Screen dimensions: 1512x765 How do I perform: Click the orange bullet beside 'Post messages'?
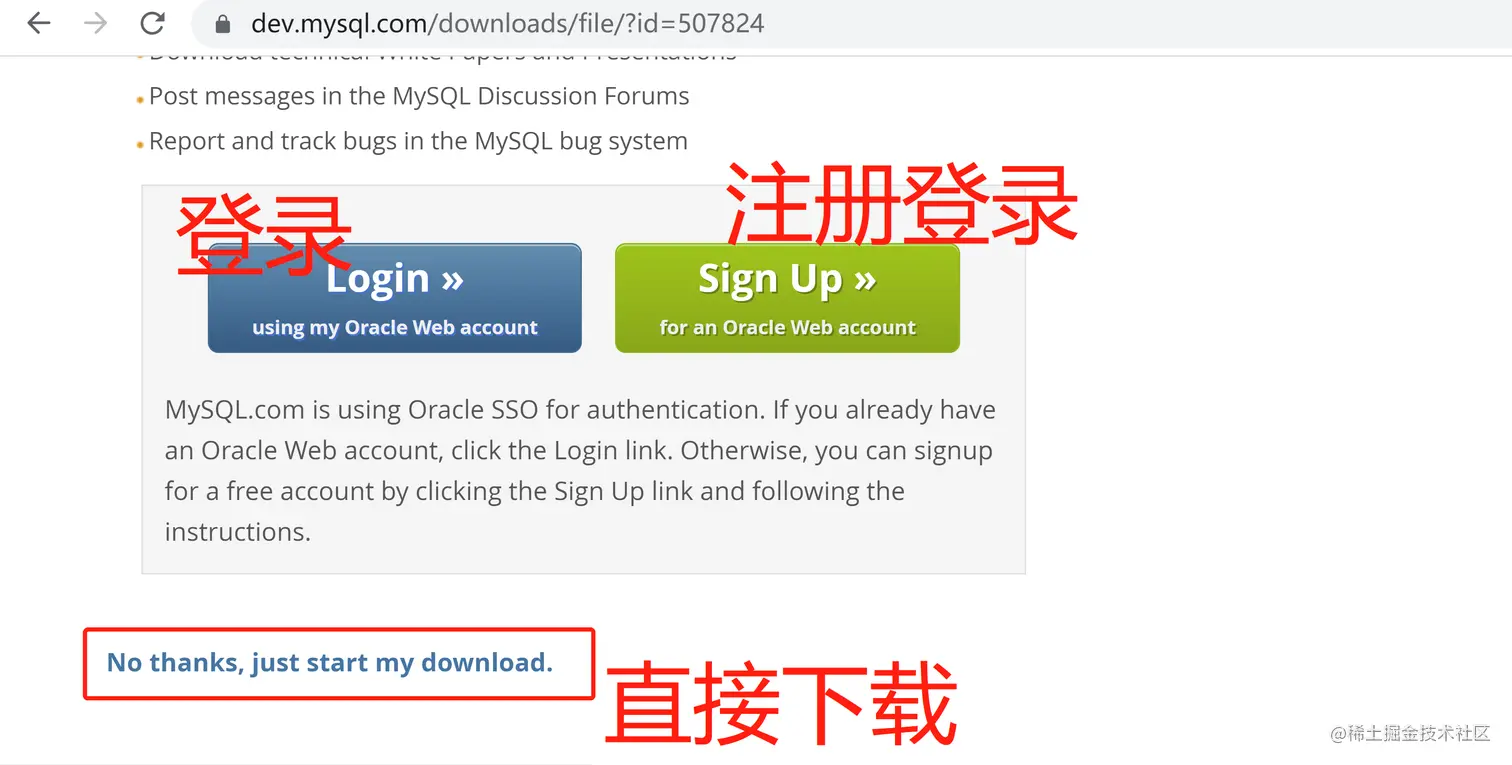[x=140, y=100]
